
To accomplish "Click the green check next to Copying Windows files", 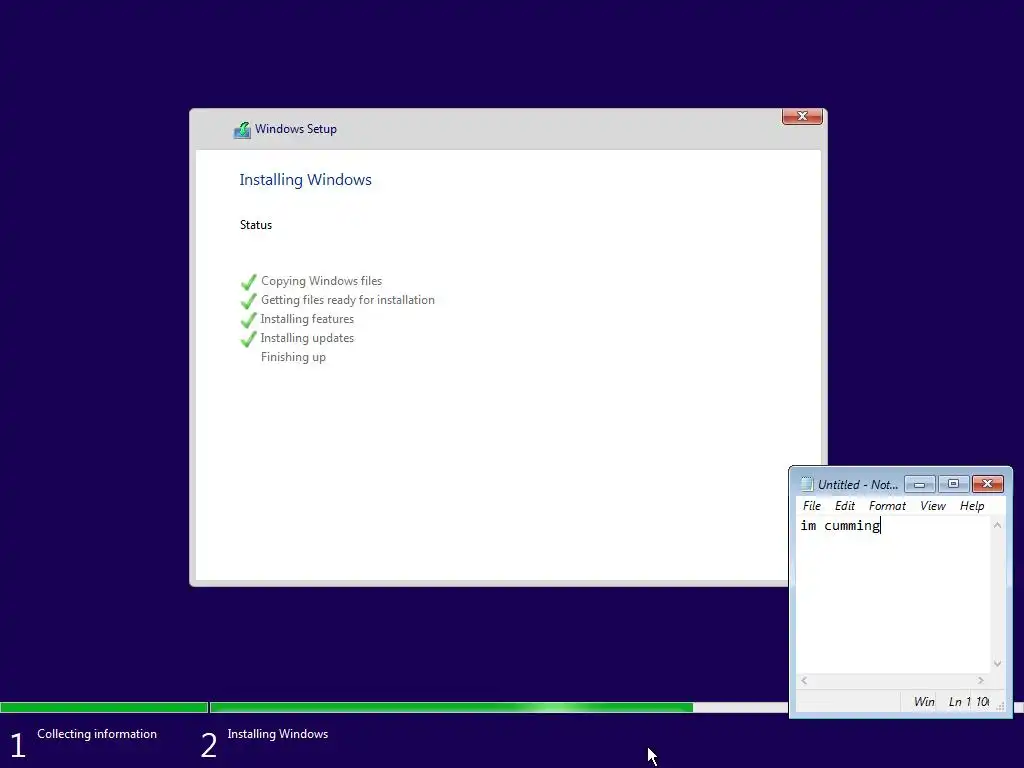I will (x=248, y=282).
